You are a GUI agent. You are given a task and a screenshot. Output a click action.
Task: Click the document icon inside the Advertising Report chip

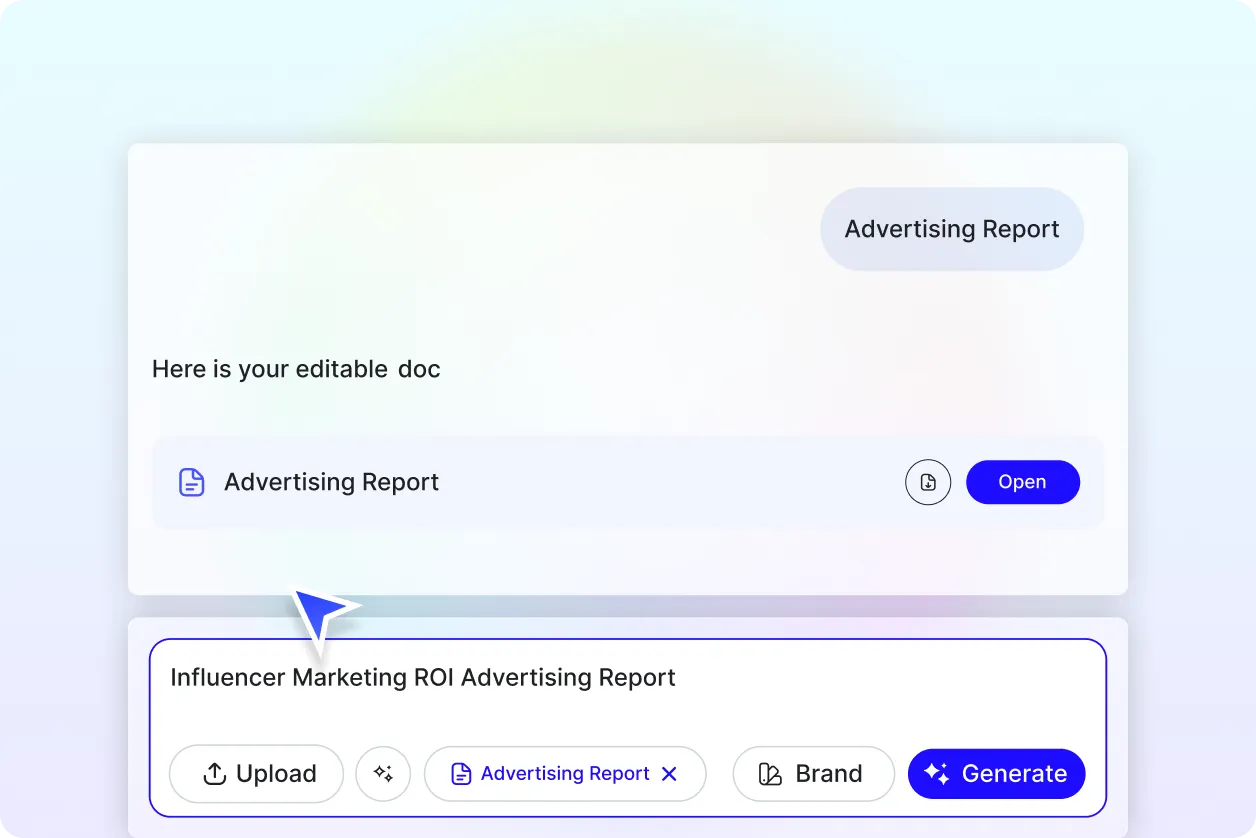[x=461, y=774]
